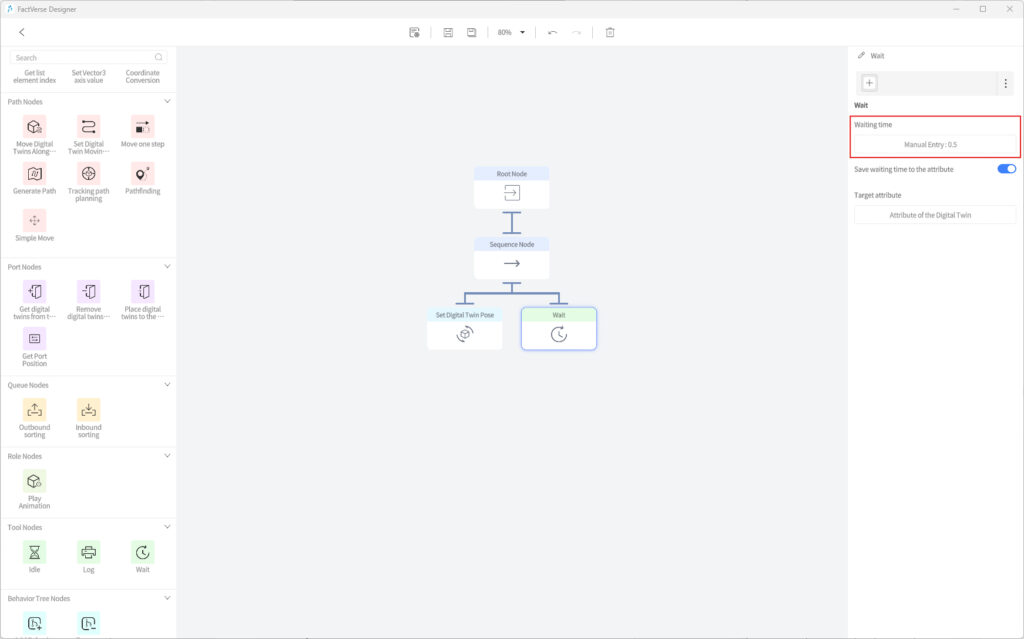Open the 80% zoom dropdown
This screenshot has height=639, width=1024.
[x=511, y=32]
